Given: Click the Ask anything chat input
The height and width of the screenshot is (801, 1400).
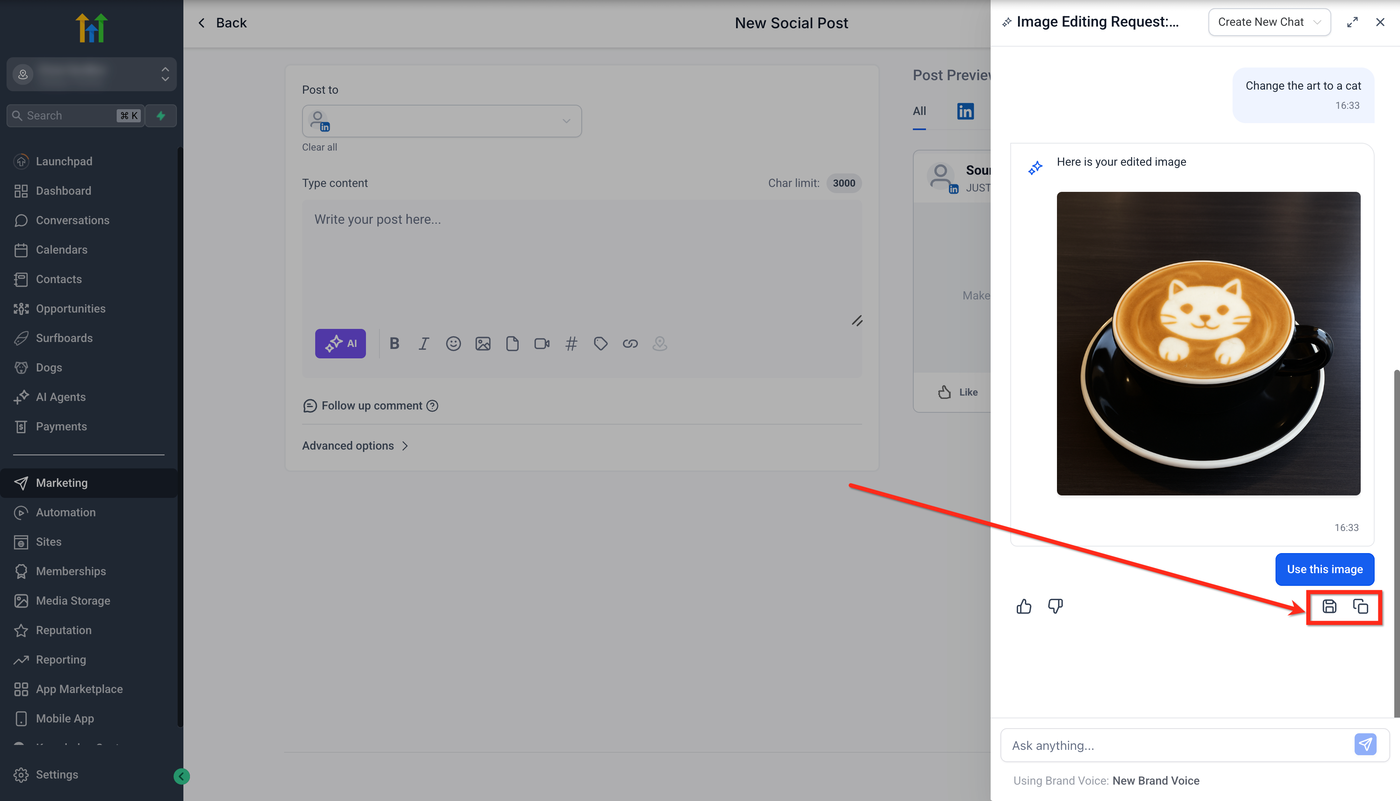Looking at the screenshot, I should (1176, 745).
